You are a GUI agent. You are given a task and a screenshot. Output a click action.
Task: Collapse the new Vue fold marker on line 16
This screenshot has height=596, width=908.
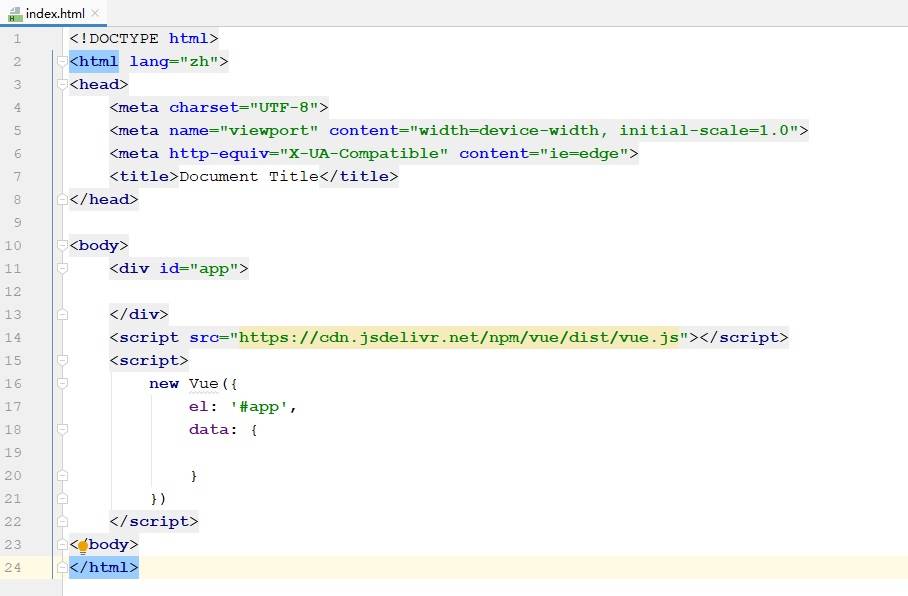[x=63, y=383]
